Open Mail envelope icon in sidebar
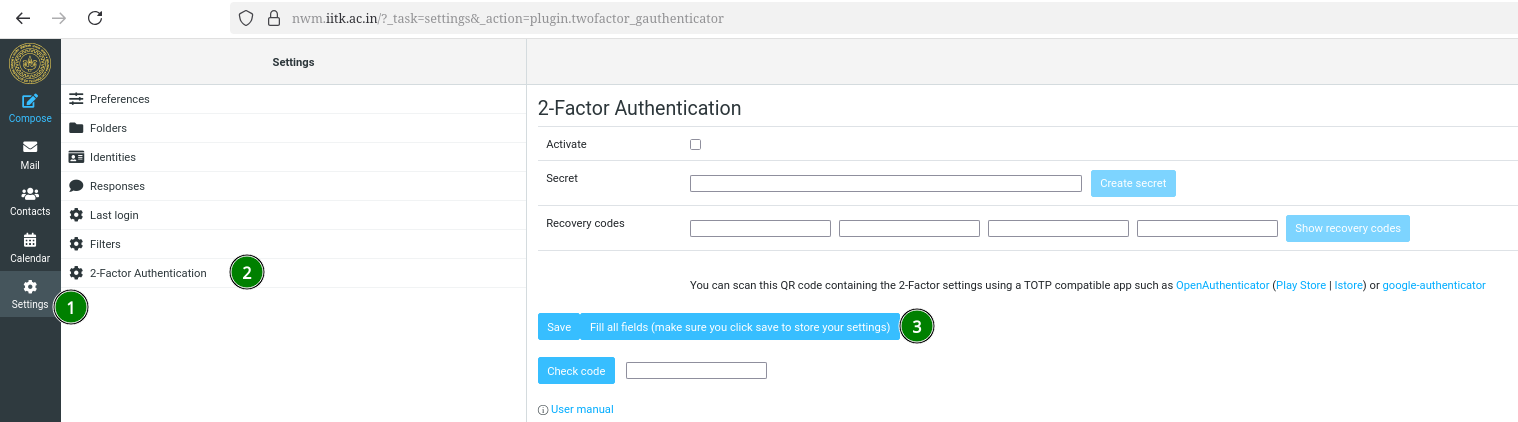This screenshot has width=1518, height=422. (x=30, y=147)
